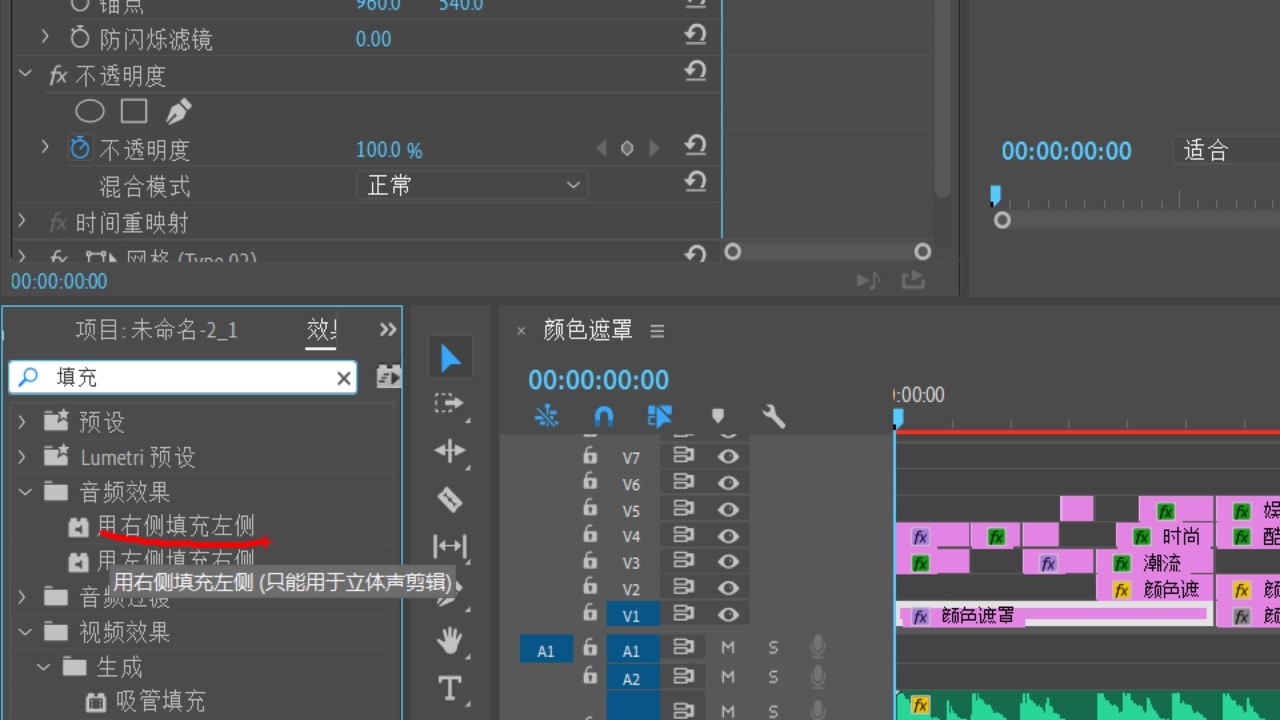The height and width of the screenshot is (720, 1280).
Task: Go to previous opacity keyframe
Action: click(602, 149)
